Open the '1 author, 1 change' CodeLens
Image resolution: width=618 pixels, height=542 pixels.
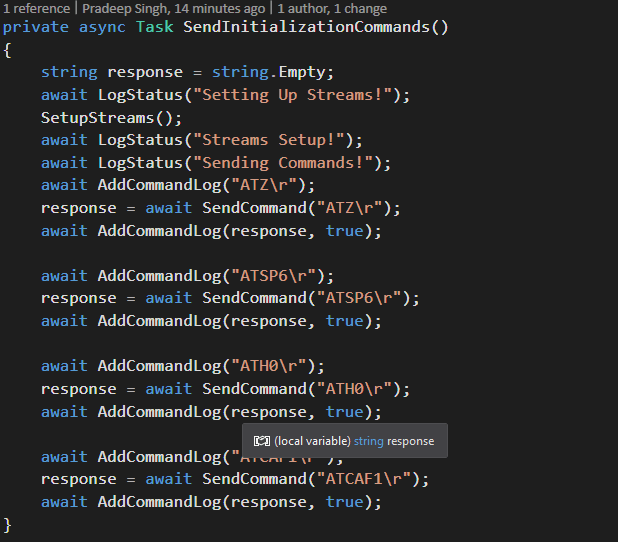tap(332, 8)
